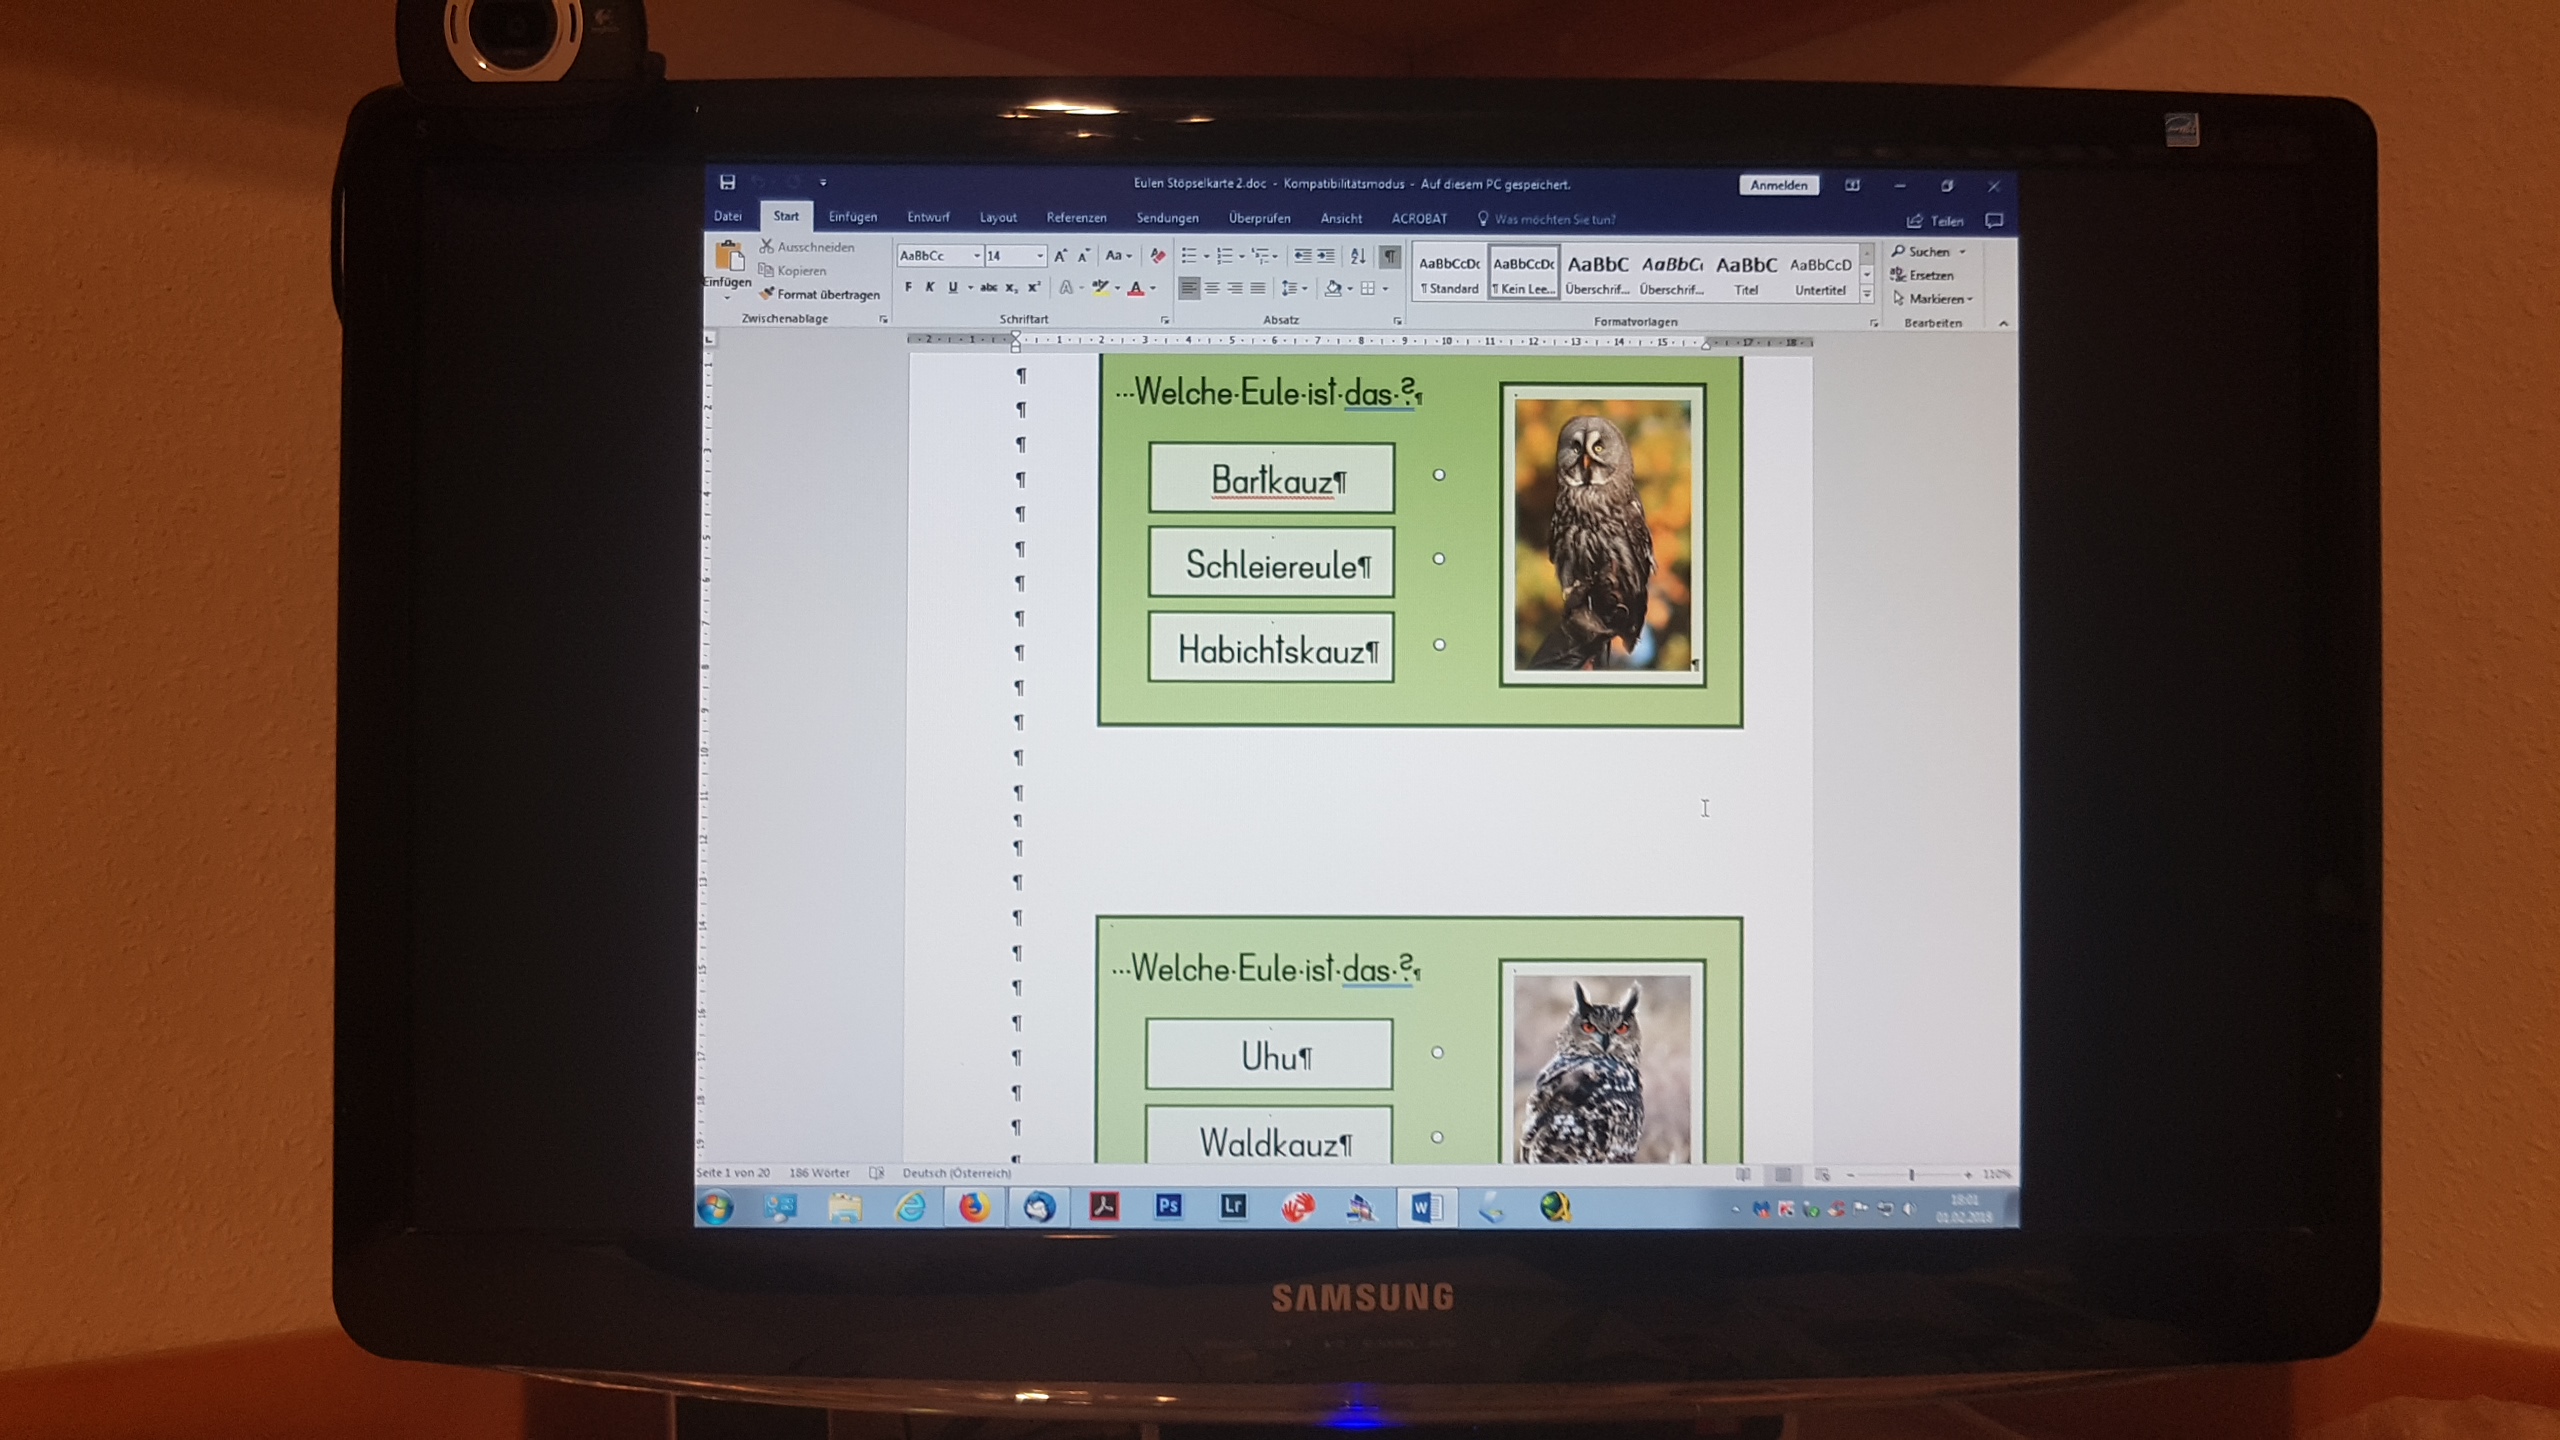Viewport: 2560px width, 1440px height.
Task: Switch to the Einfügen ribbon tab
Action: coord(852,217)
